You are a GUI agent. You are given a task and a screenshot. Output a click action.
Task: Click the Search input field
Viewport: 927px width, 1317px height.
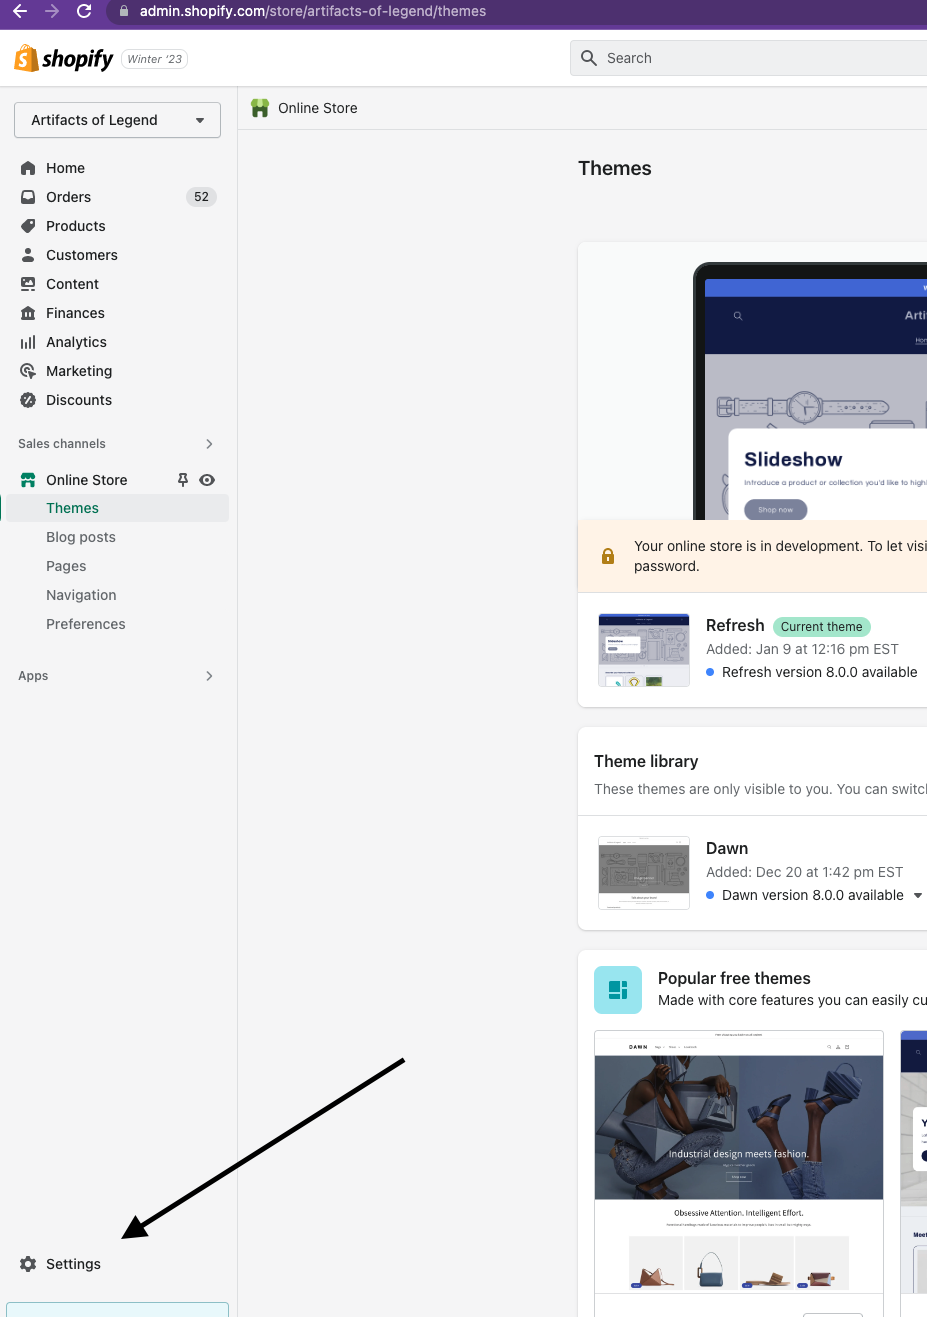coord(748,58)
